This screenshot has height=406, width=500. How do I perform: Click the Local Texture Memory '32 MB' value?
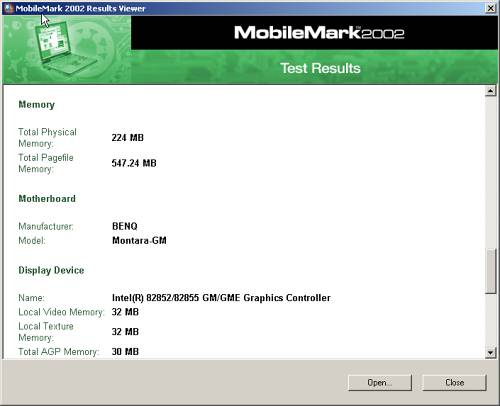pos(125,332)
